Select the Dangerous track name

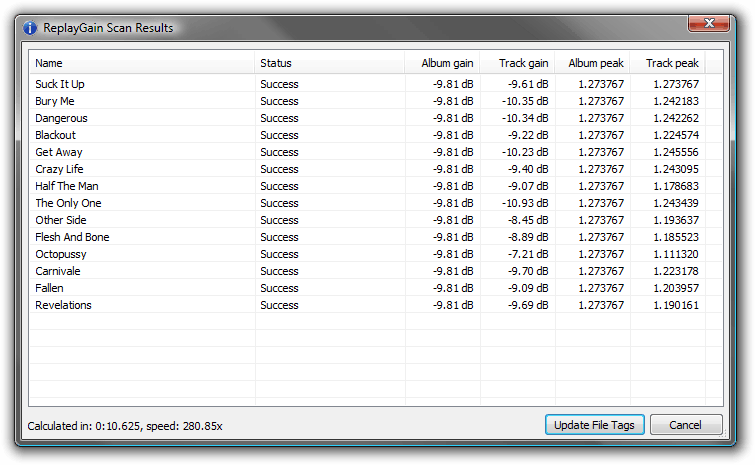[x=61, y=118]
